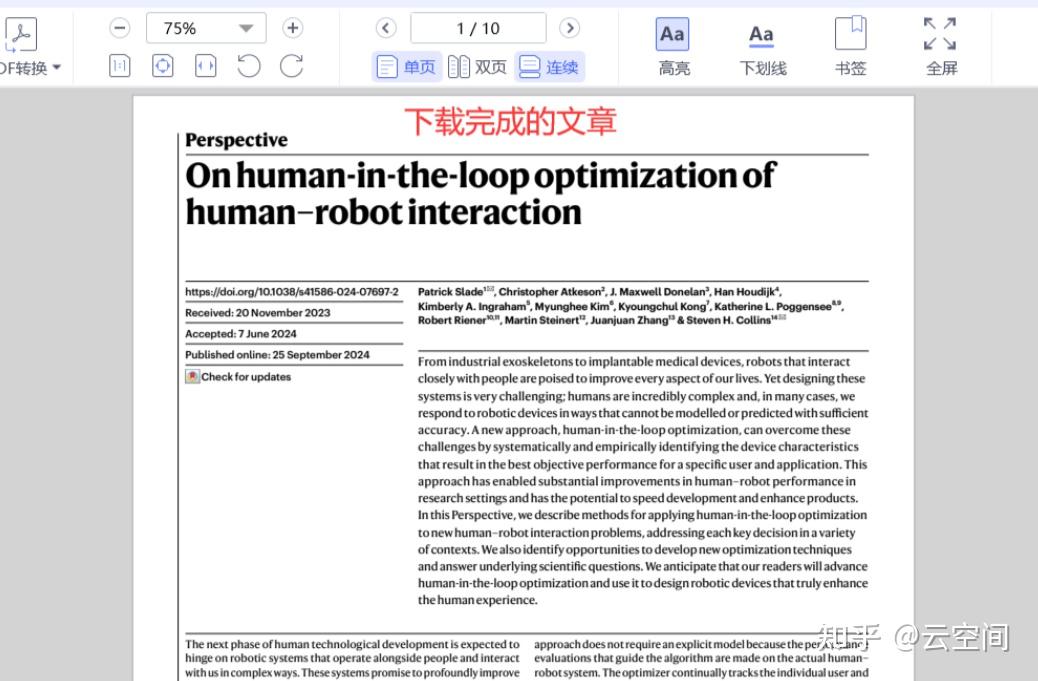Expand the PDF转换 dropdown arrow

point(56,68)
